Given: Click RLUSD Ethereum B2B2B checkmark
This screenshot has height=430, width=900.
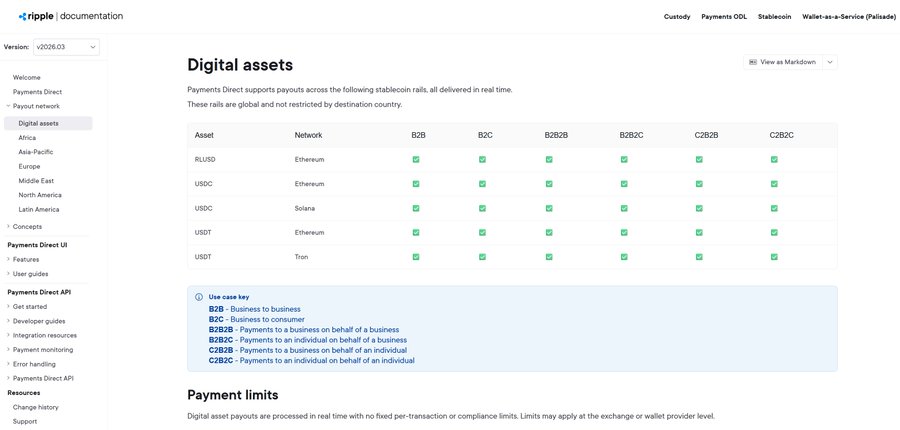Looking at the screenshot, I should pyautogui.click(x=549, y=160).
